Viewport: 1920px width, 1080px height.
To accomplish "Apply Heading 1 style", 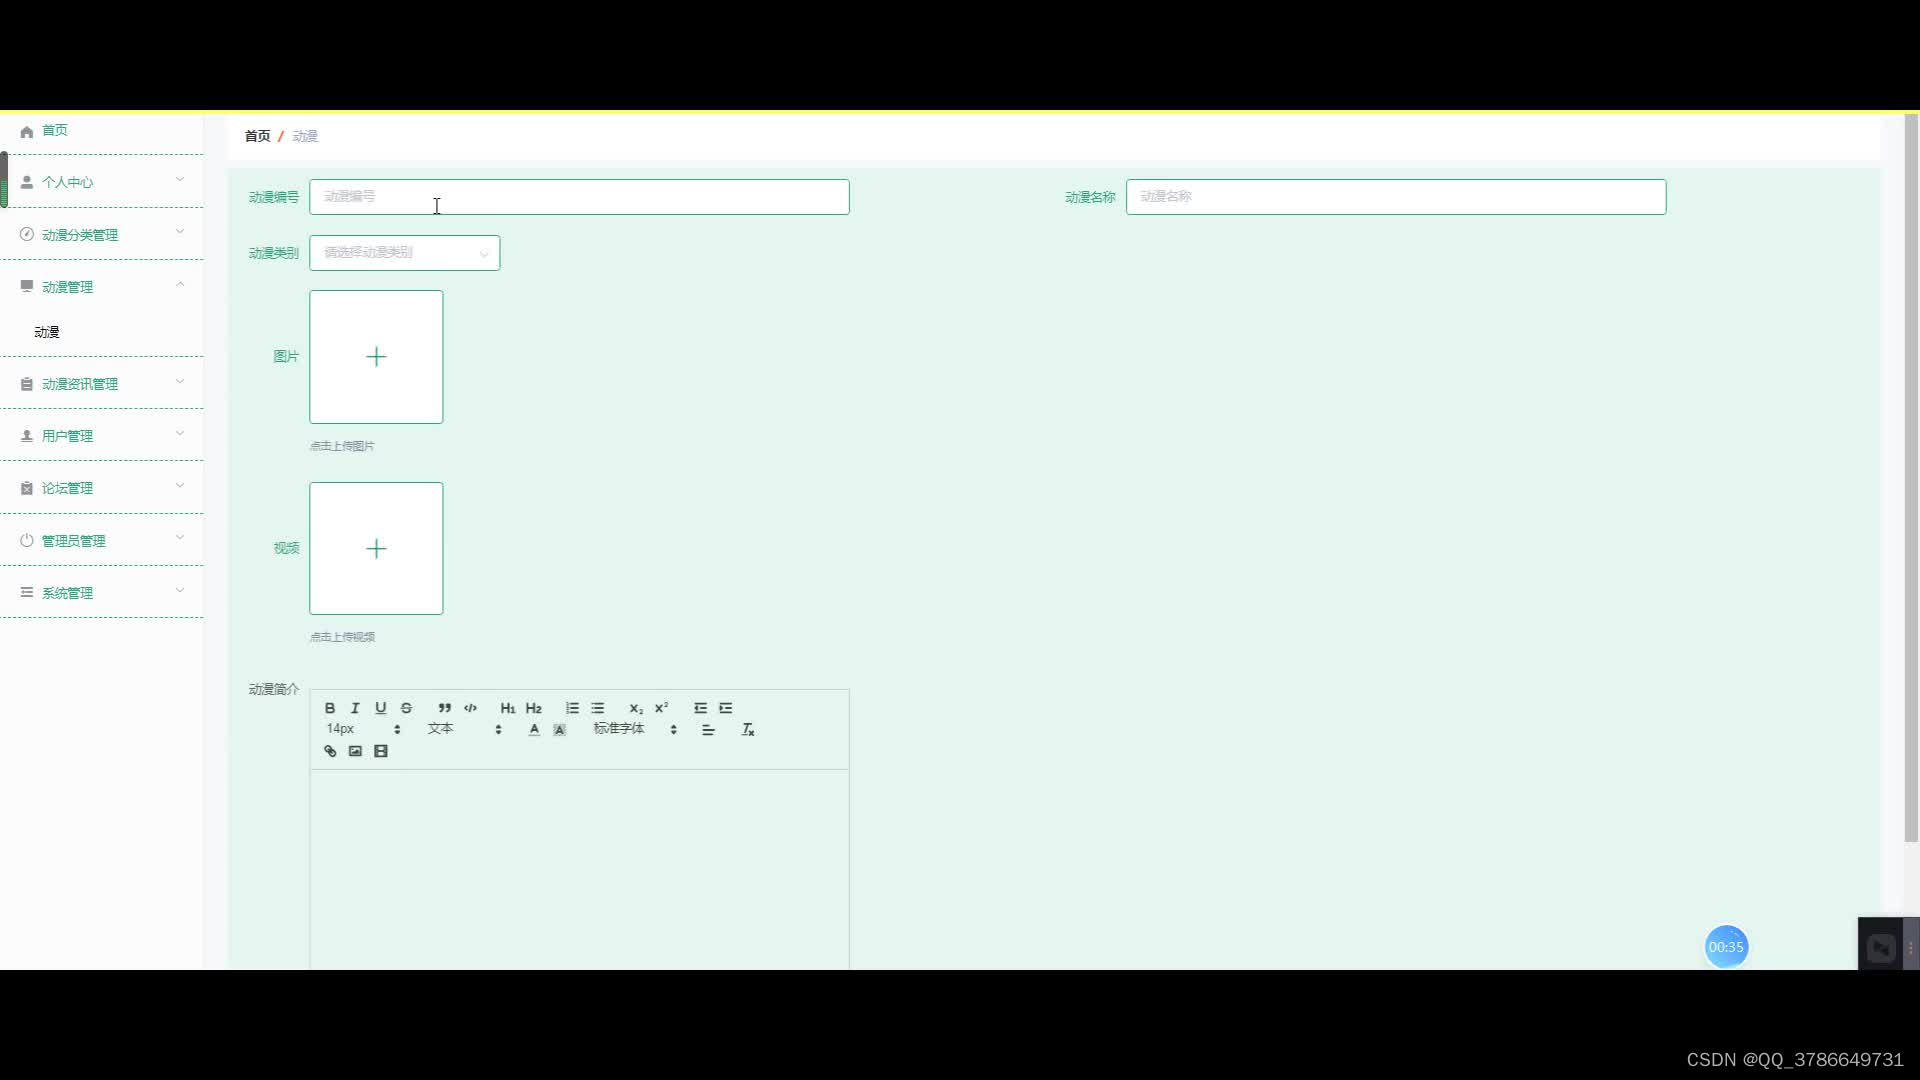I will point(508,708).
